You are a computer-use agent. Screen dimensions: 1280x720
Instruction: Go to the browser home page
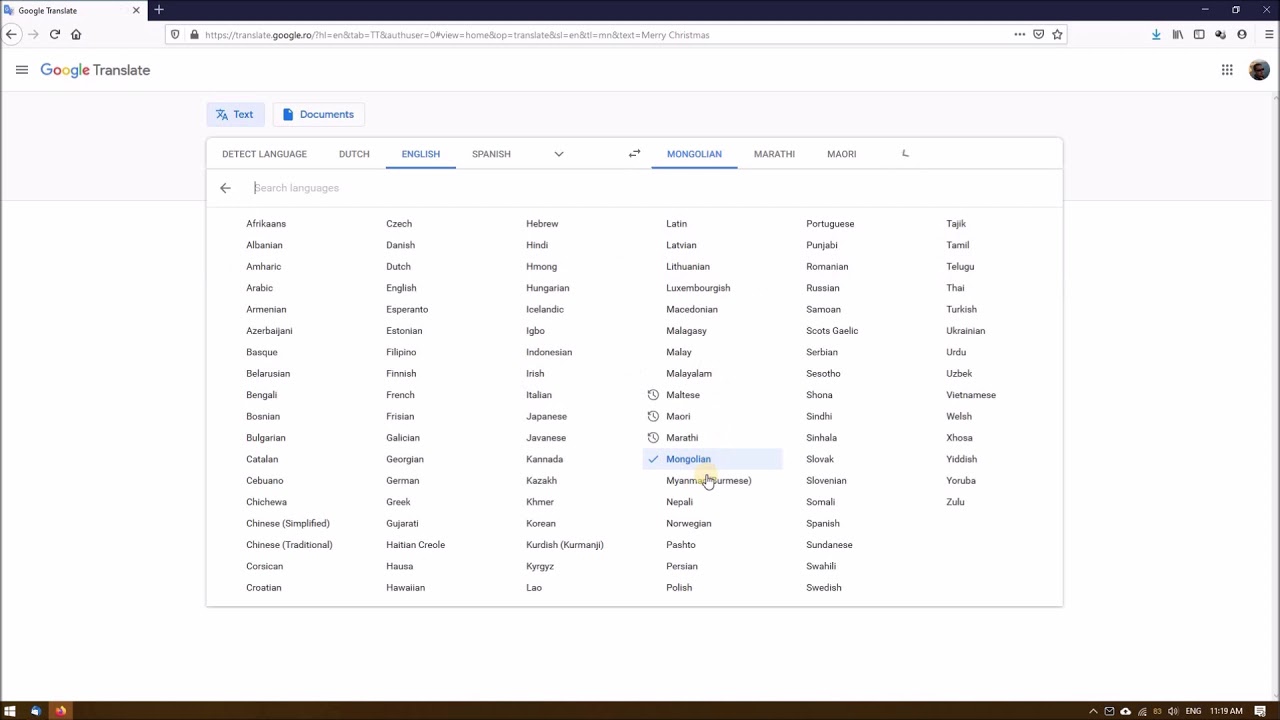click(76, 34)
